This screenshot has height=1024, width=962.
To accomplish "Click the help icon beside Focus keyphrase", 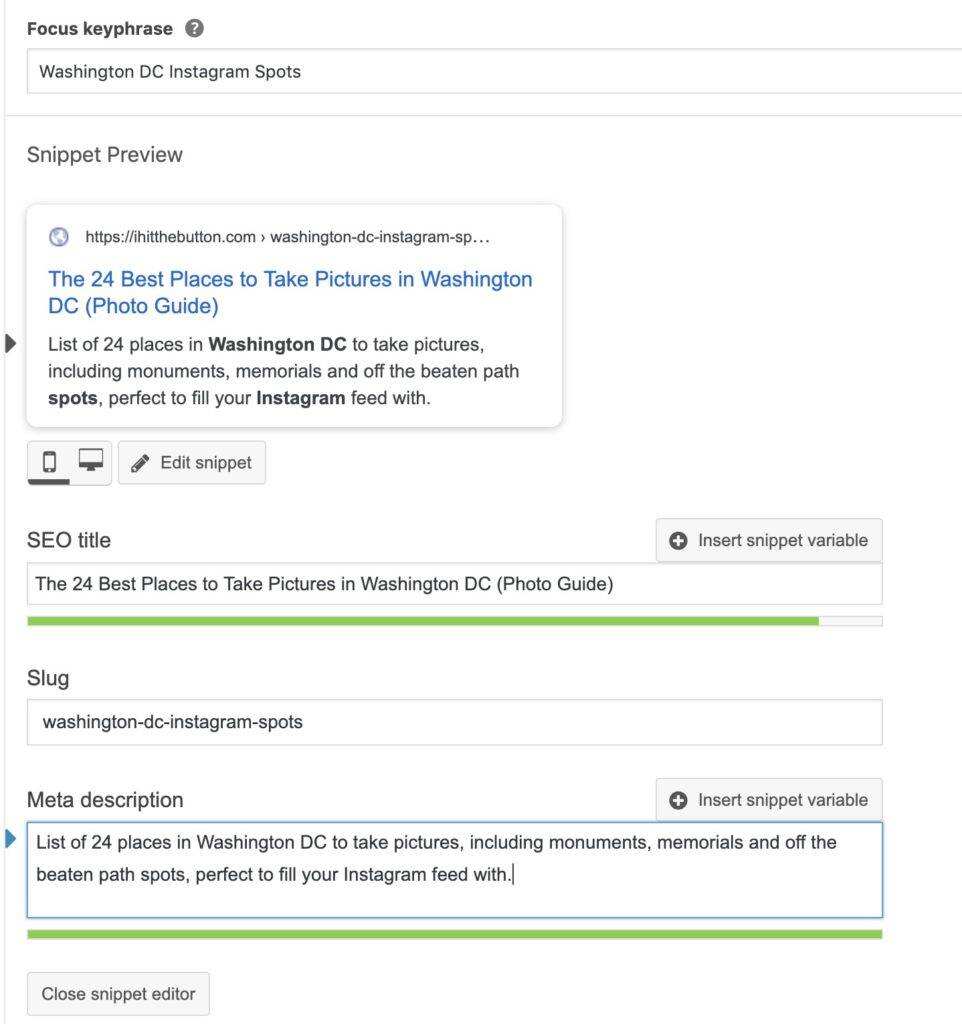I will point(195,29).
